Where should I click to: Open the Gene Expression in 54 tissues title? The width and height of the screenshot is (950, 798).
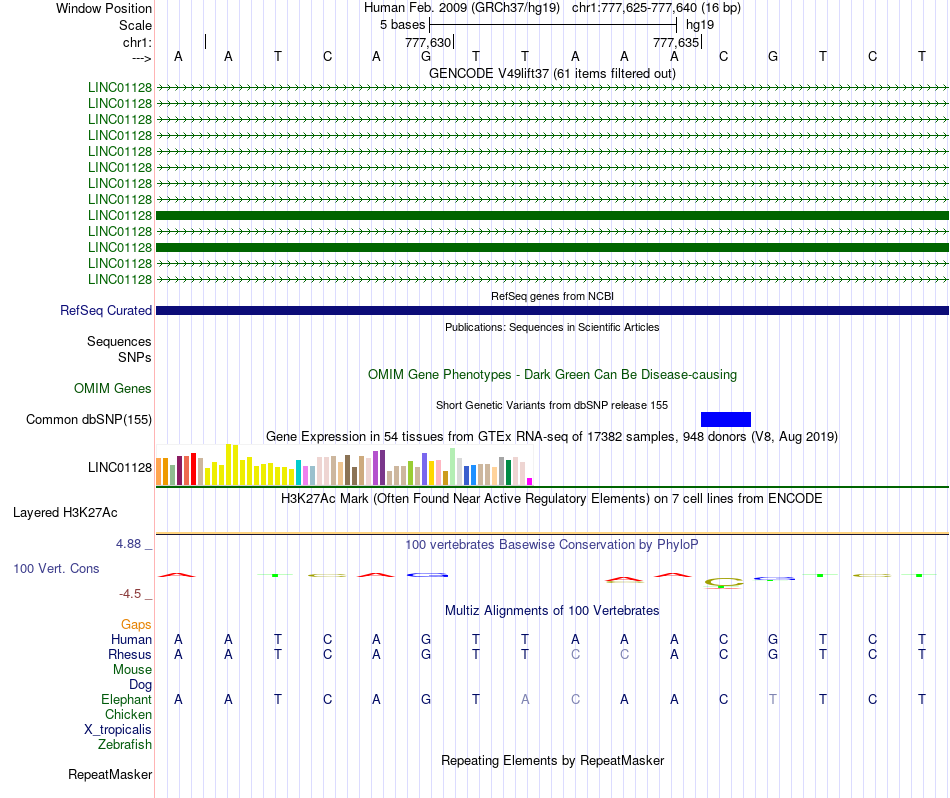click(552, 437)
